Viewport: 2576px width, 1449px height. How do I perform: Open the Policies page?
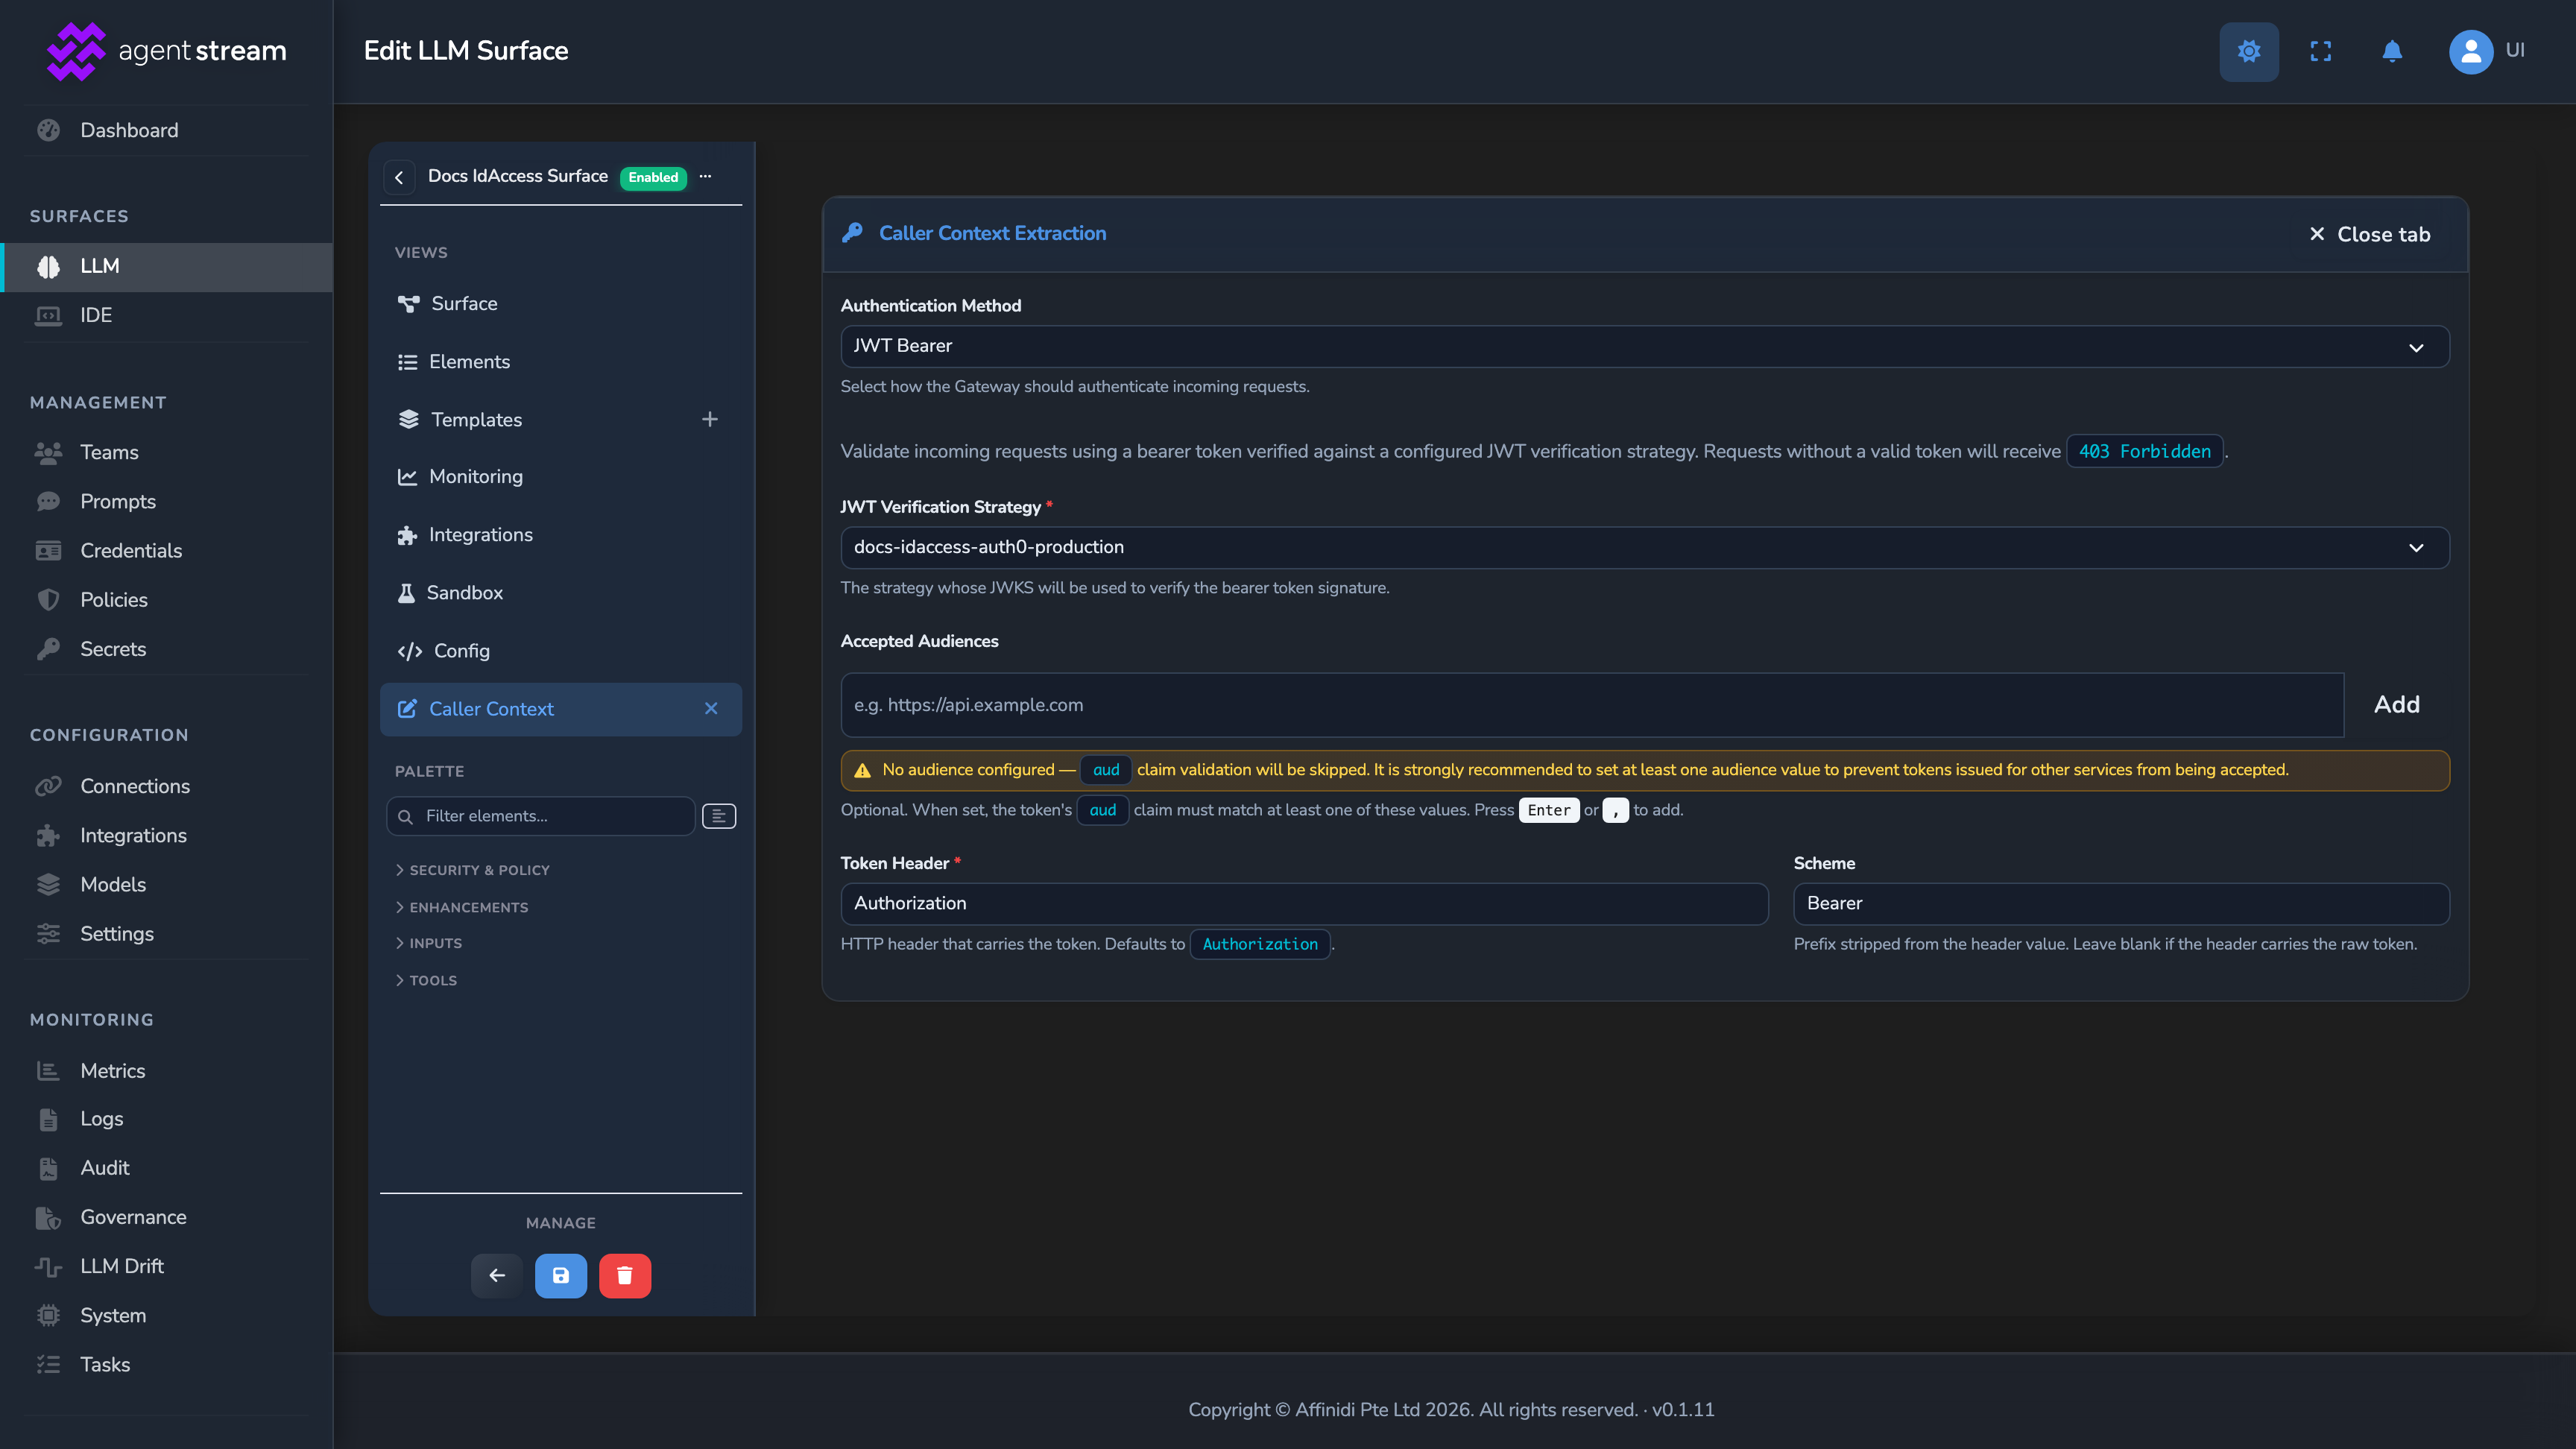[166, 599]
